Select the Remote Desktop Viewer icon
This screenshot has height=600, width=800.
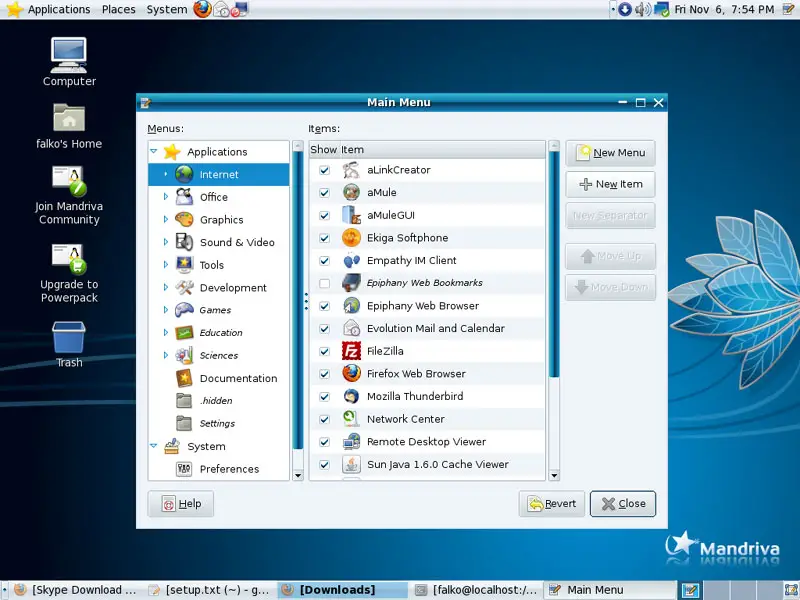pos(351,442)
